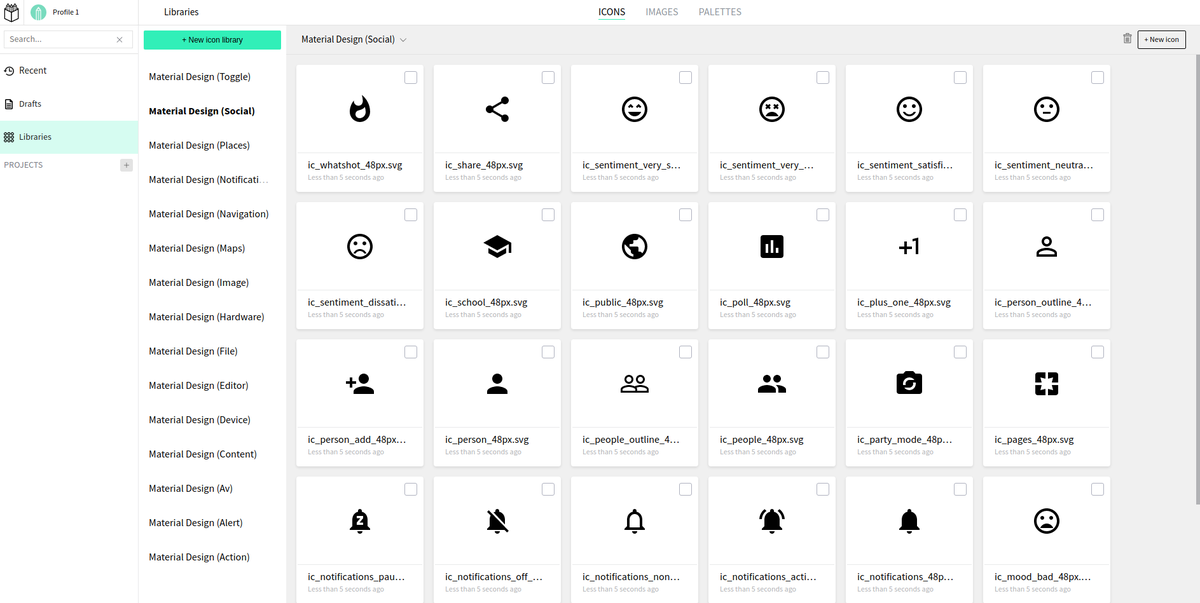
Task: Click the share icon thumbnail
Action: click(497, 110)
